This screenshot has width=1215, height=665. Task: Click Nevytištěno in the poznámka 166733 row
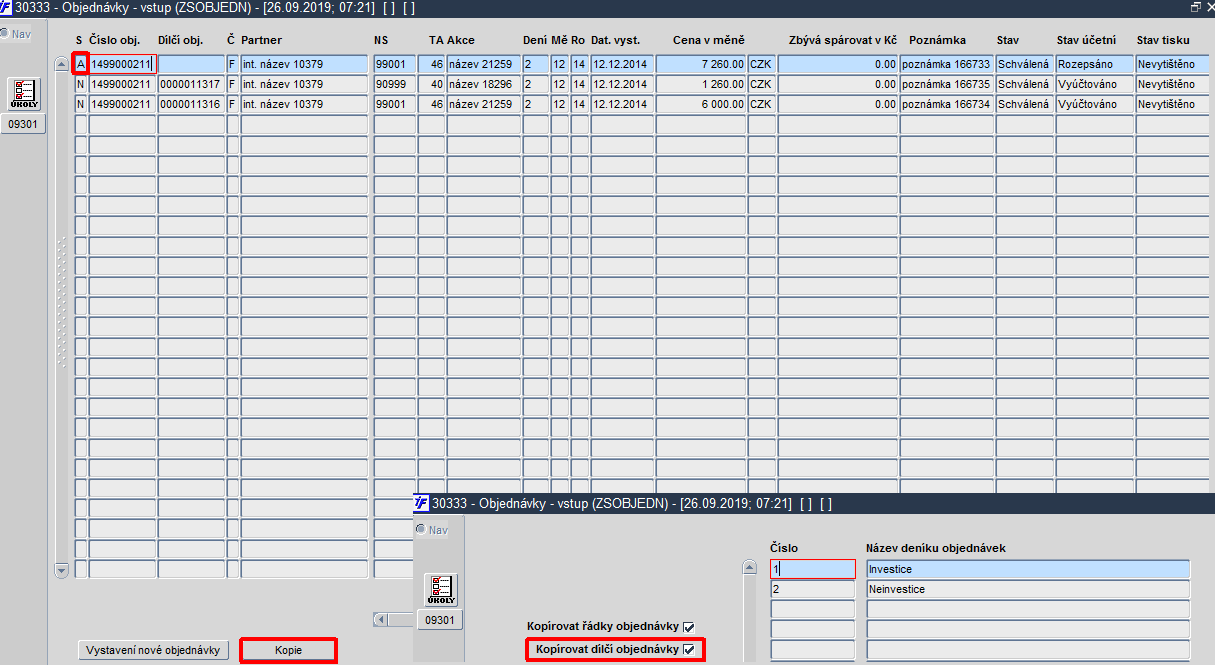1174,64
